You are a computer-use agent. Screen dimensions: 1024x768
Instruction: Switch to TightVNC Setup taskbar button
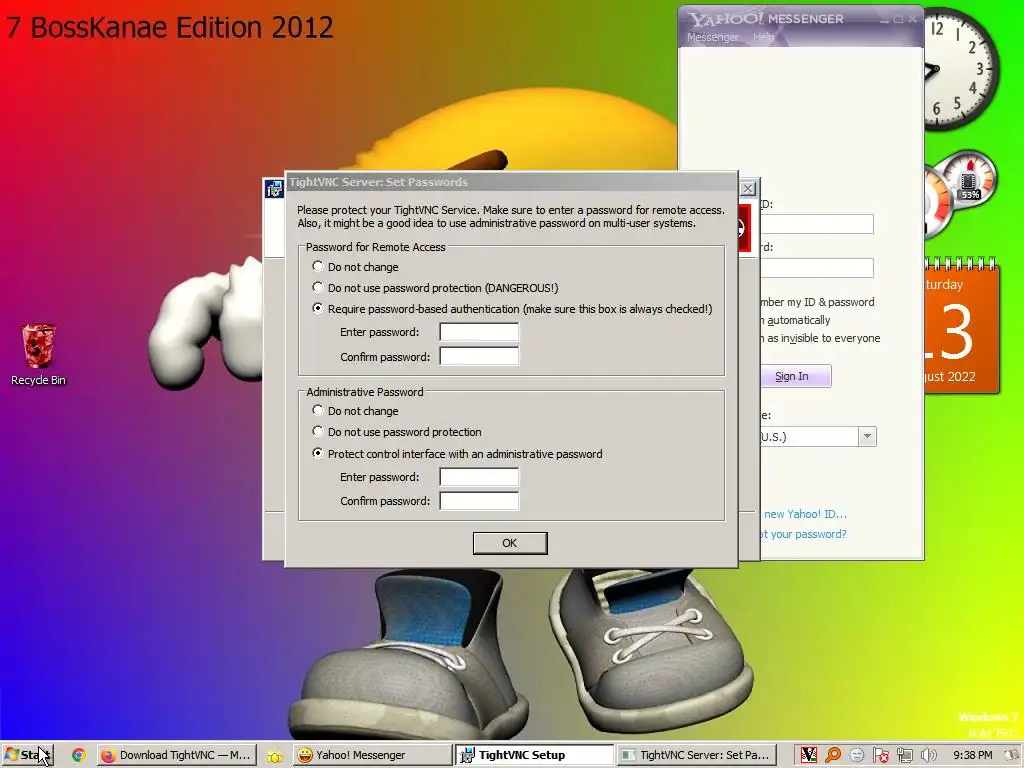(x=534, y=755)
